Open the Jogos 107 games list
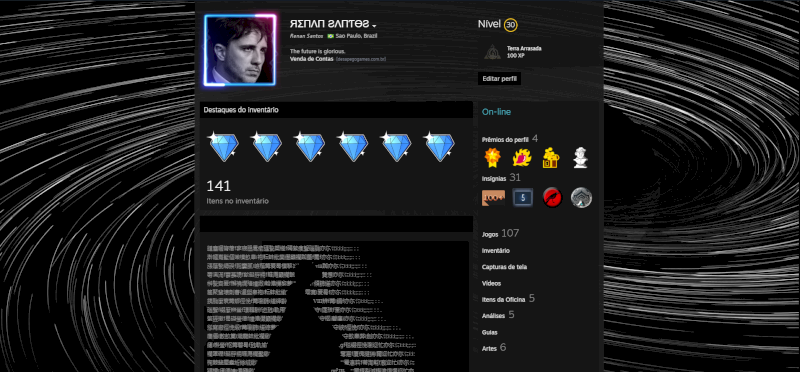800x372 pixels. [501, 234]
